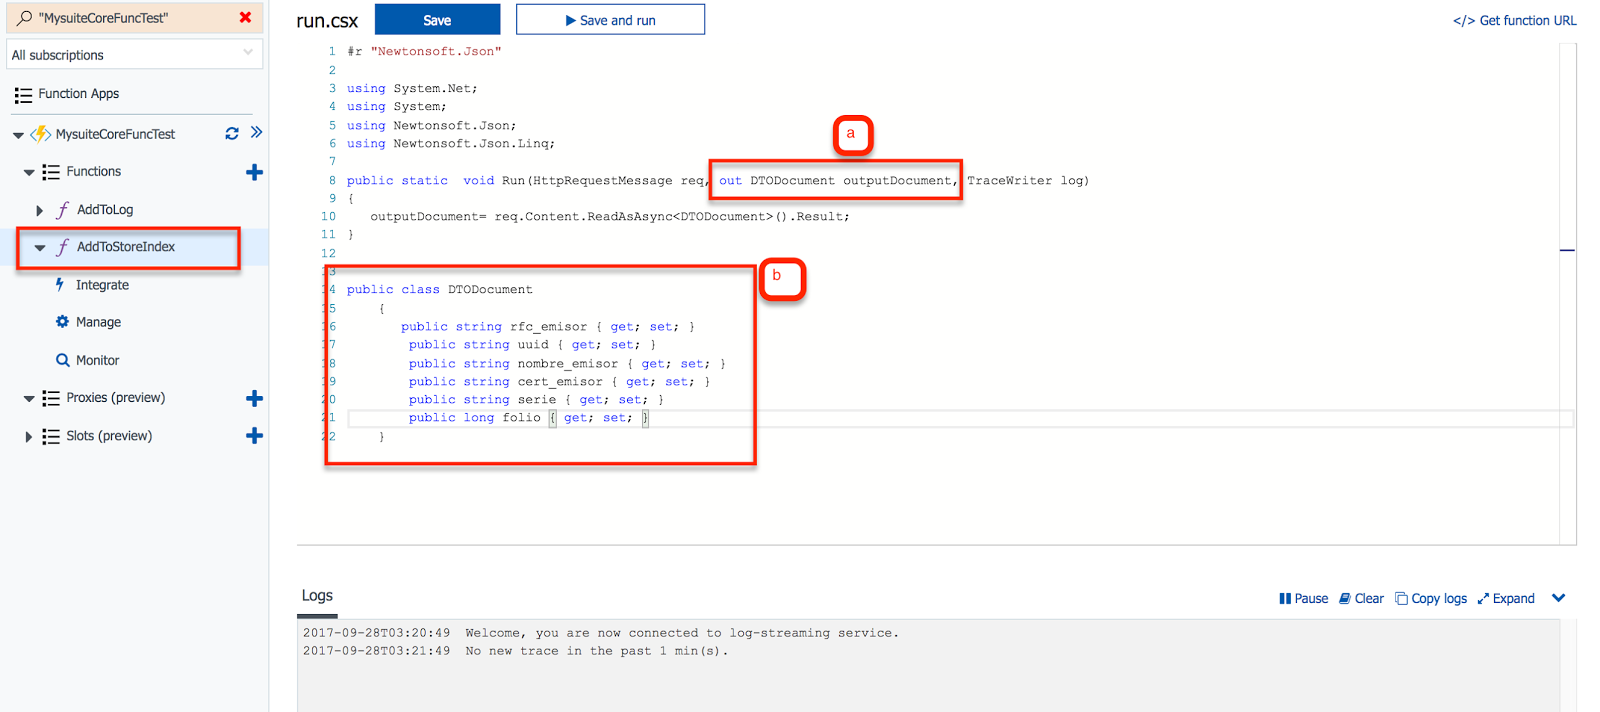Click the Monitor magnifier icon
The width and height of the screenshot is (1600, 712).
(x=62, y=360)
